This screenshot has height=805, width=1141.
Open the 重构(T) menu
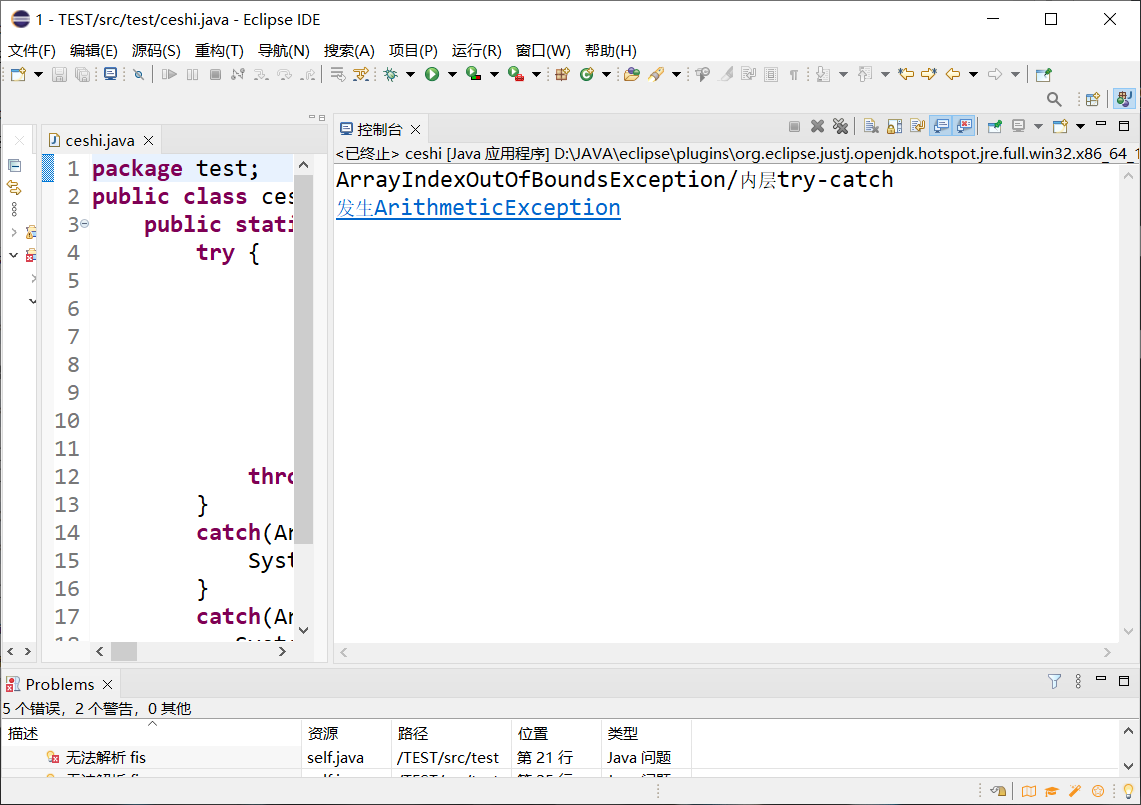tap(219, 51)
